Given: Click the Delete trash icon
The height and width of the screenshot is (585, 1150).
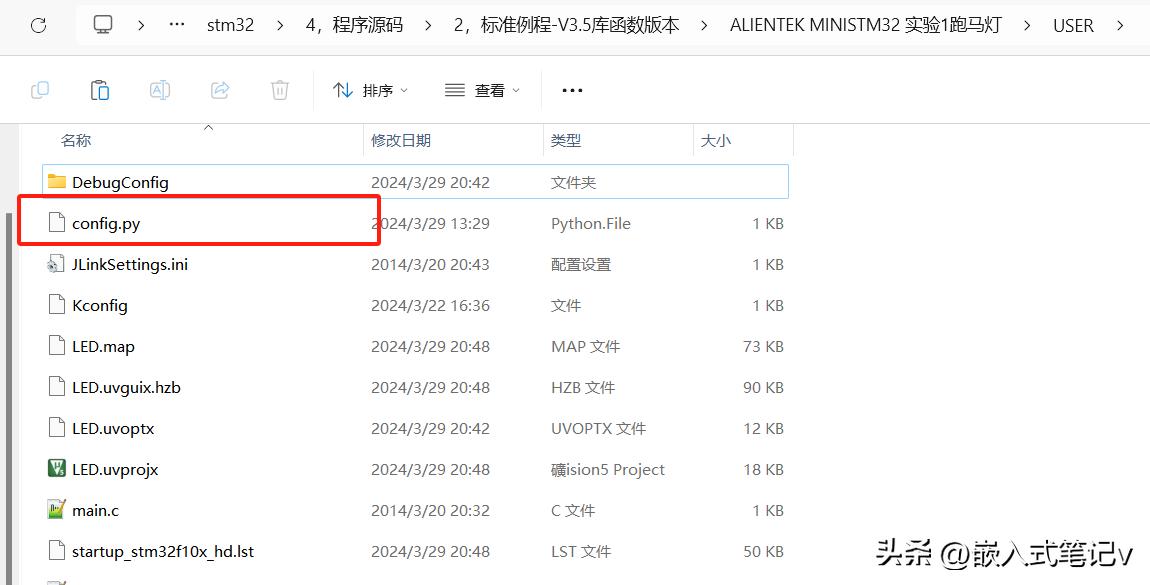Looking at the screenshot, I should coord(279,89).
